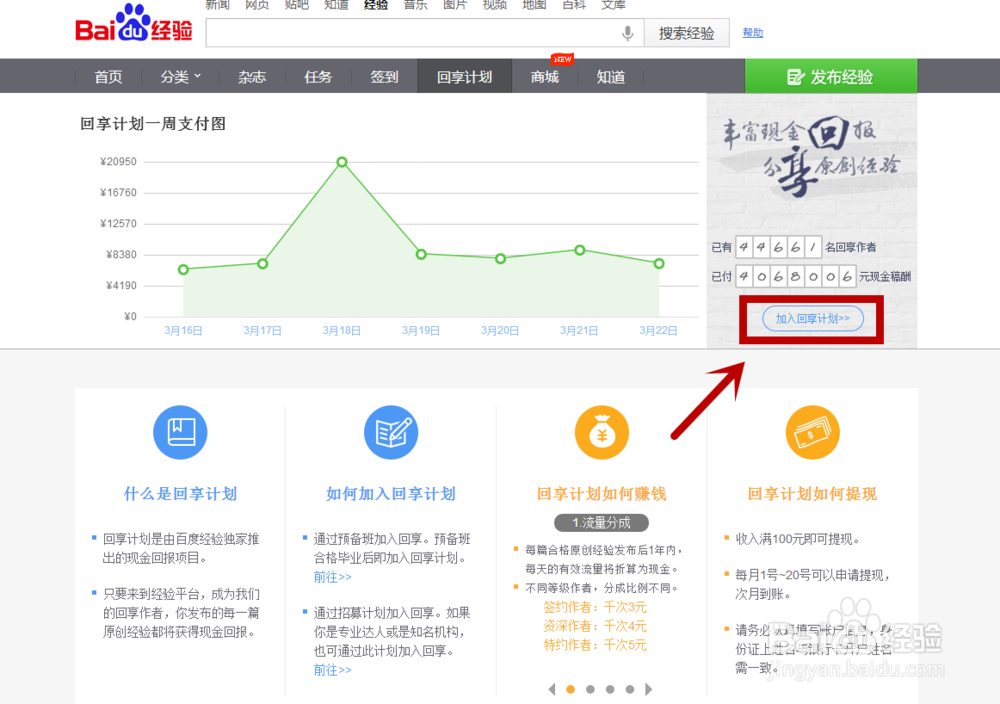Click the wallet icon above 回享计划如何提现
Image resolution: width=1000 pixels, height=704 pixels.
pyautogui.click(x=812, y=432)
